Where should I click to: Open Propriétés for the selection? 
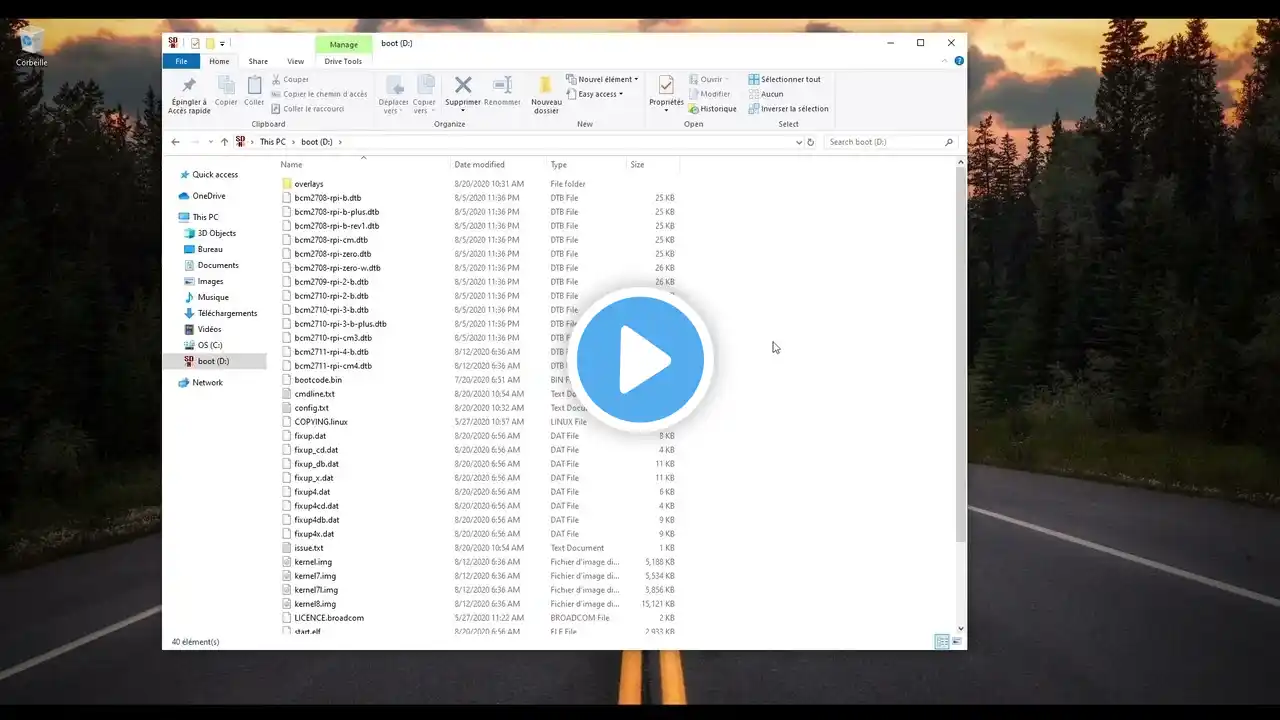pos(666,90)
